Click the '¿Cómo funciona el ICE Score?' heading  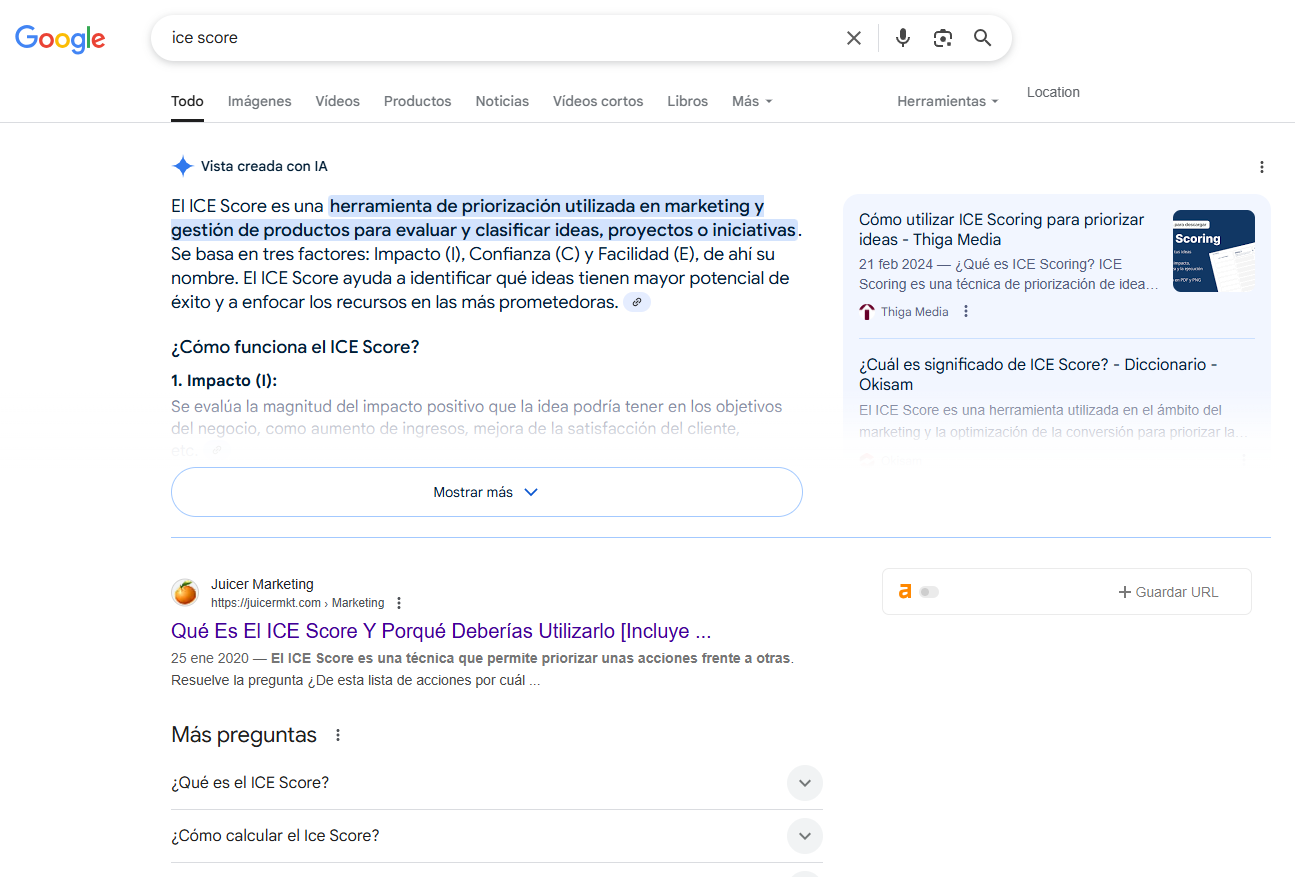point(295,347)
